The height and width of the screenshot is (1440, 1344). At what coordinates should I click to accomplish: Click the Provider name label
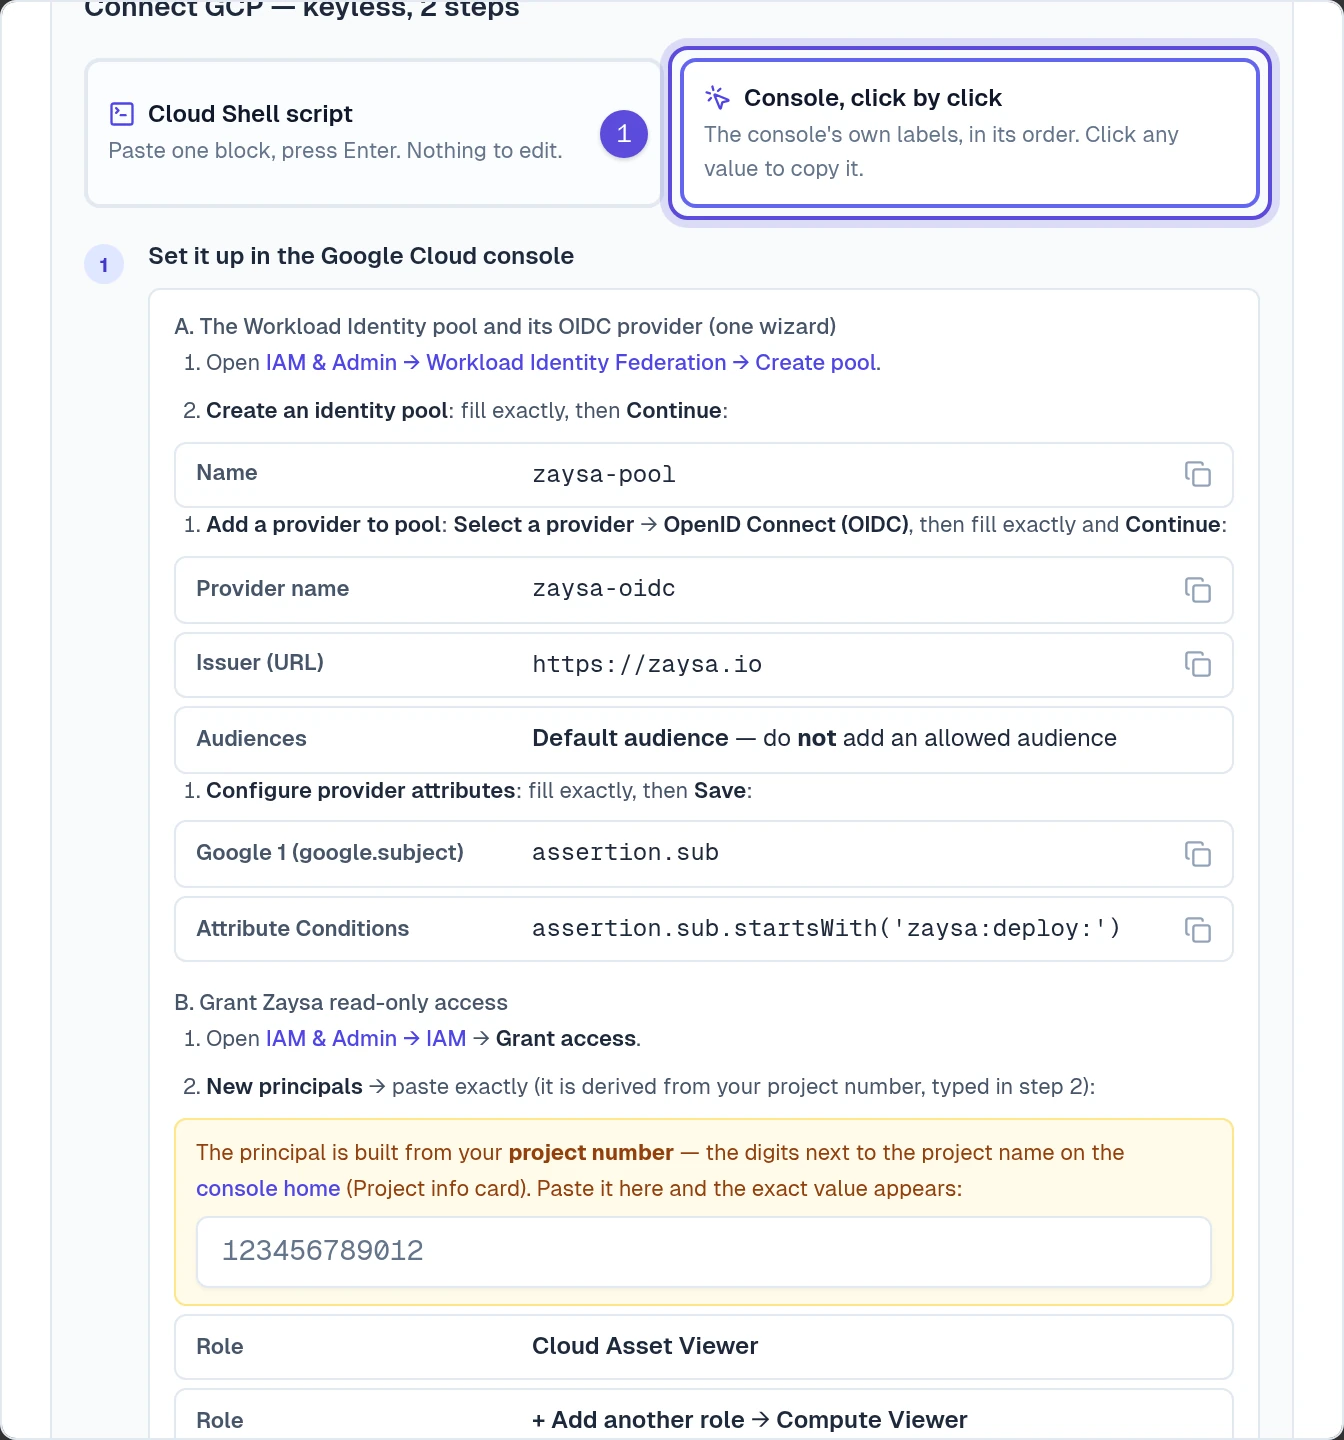272,588
